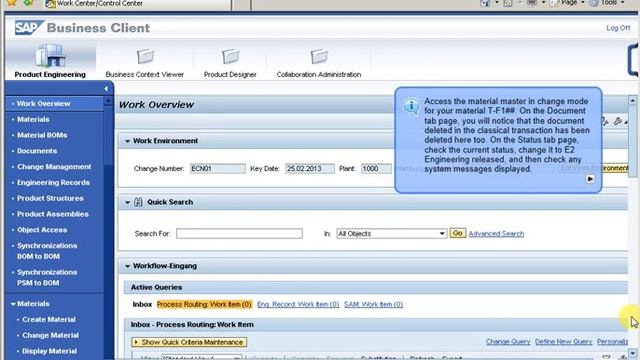Open the Advanced Search link
640x360 pixels.
496,234
